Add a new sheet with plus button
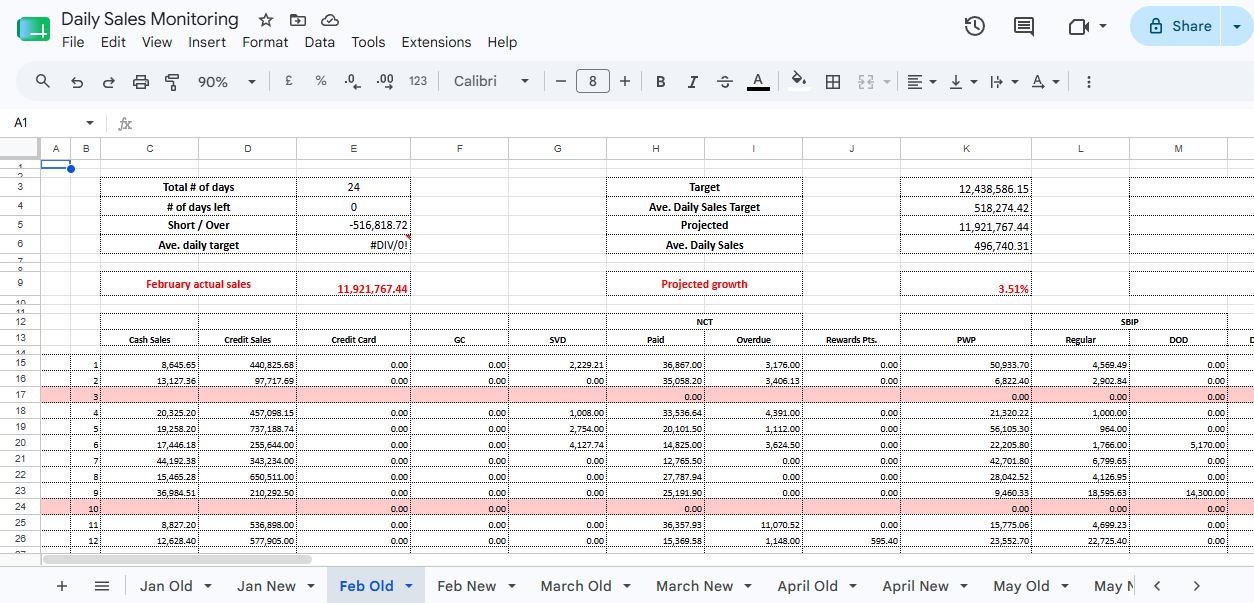Screen dimensions: 1254x603 coord(62,586)
